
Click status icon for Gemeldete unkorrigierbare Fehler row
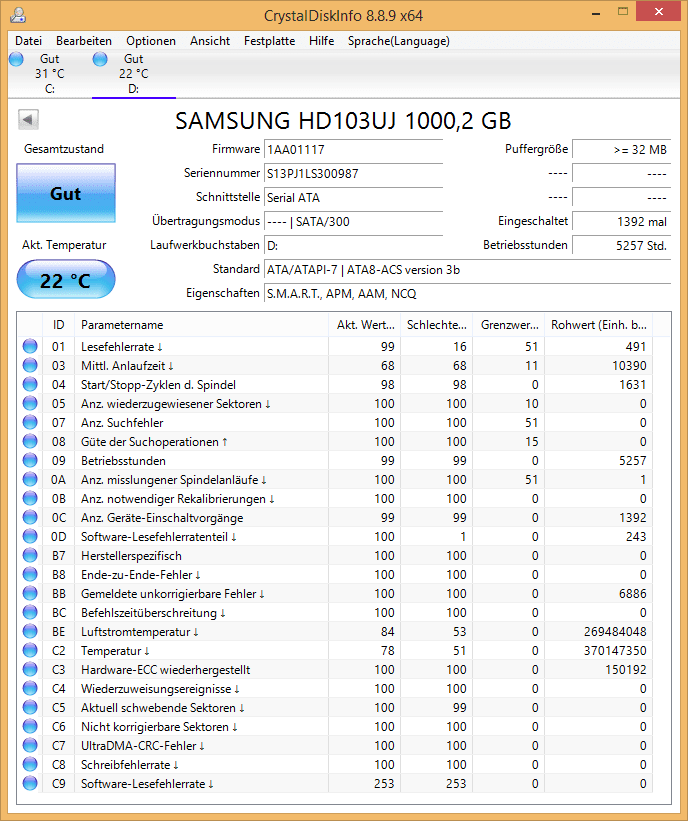[30, 594]
